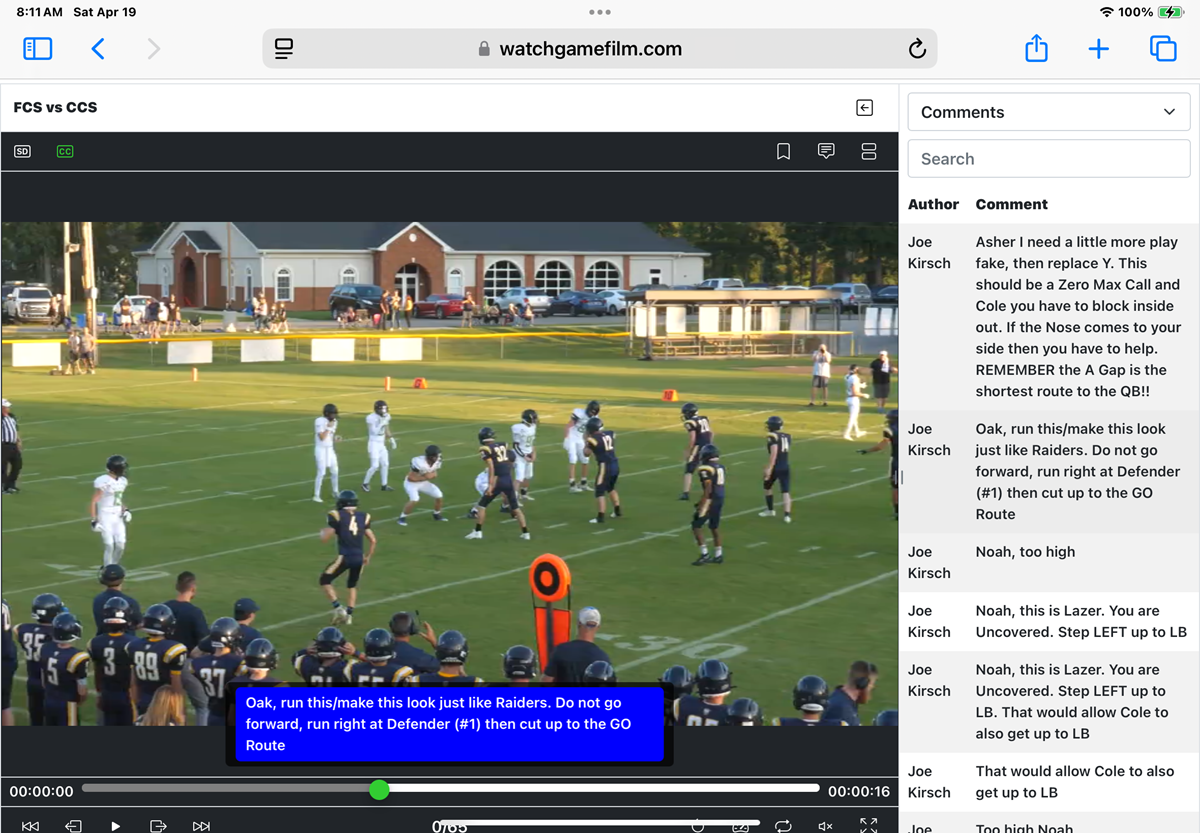Select the "Noah, too high" comment
This screenshot has width=1200, height=833.
click(1025, 552)
